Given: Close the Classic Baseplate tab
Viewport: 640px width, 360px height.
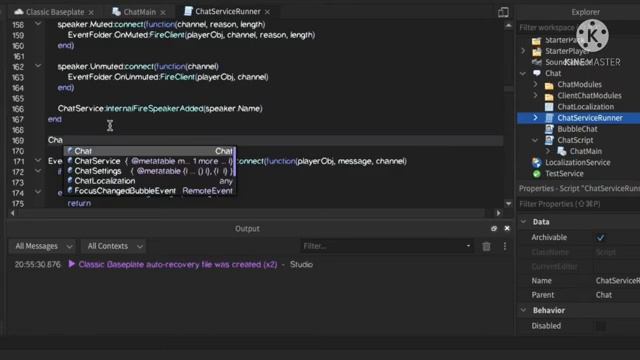Looking at the screenshot, I should (91, 12).
